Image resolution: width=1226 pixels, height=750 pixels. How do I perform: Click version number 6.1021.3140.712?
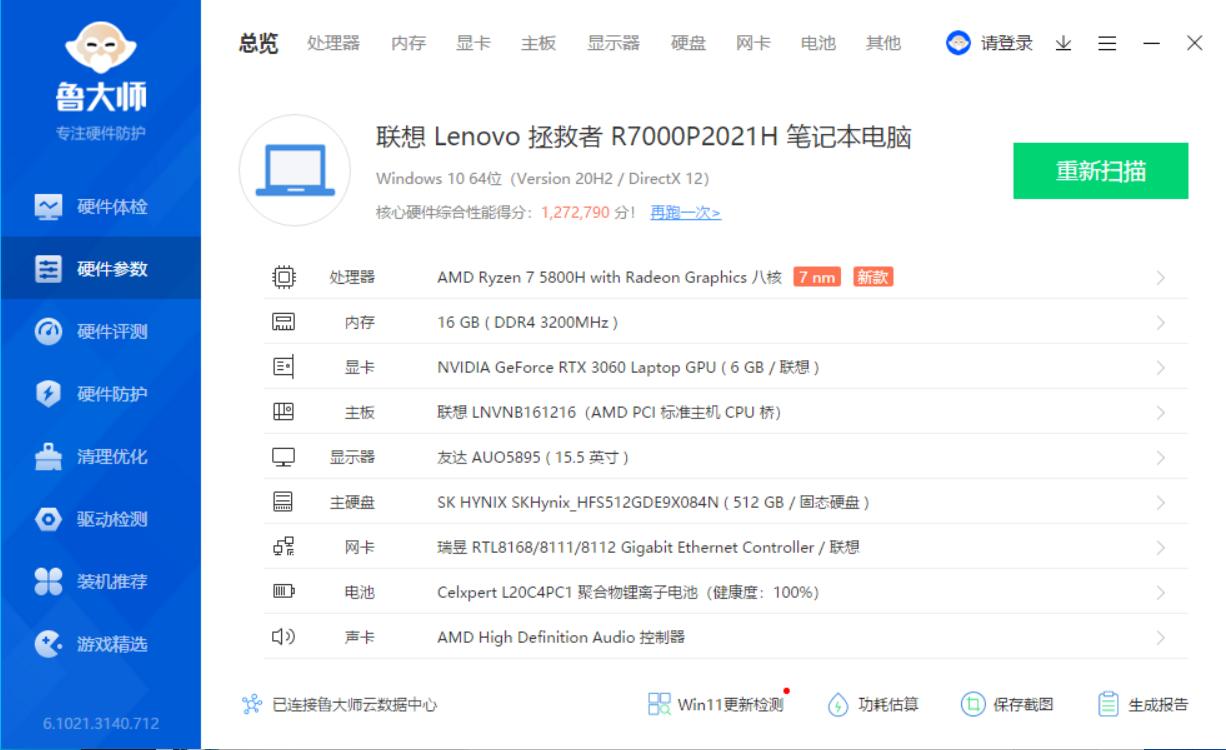click(x=100, y=723)
